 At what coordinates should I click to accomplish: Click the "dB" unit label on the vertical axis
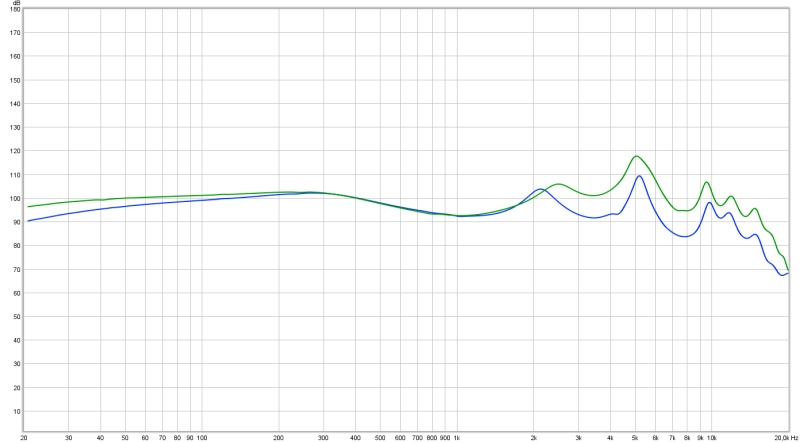point(14,3)
